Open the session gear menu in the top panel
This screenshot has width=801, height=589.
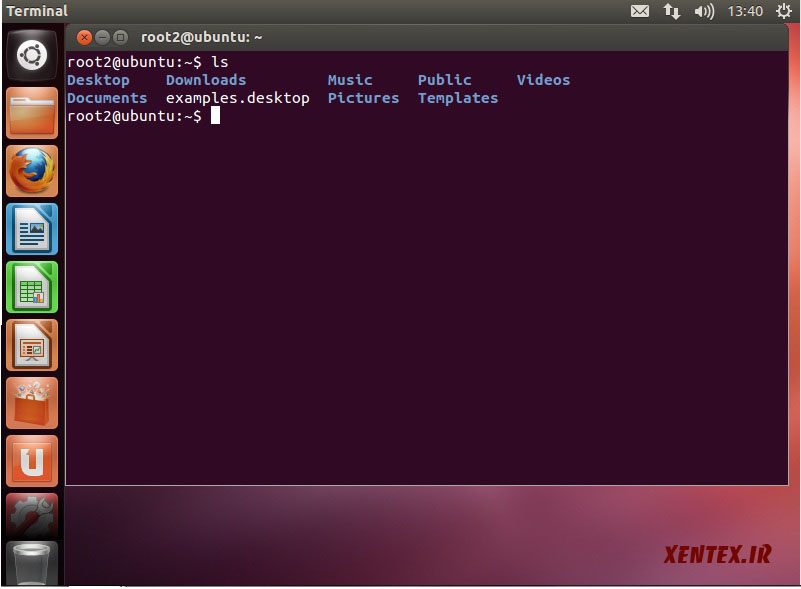click(784, 12)
